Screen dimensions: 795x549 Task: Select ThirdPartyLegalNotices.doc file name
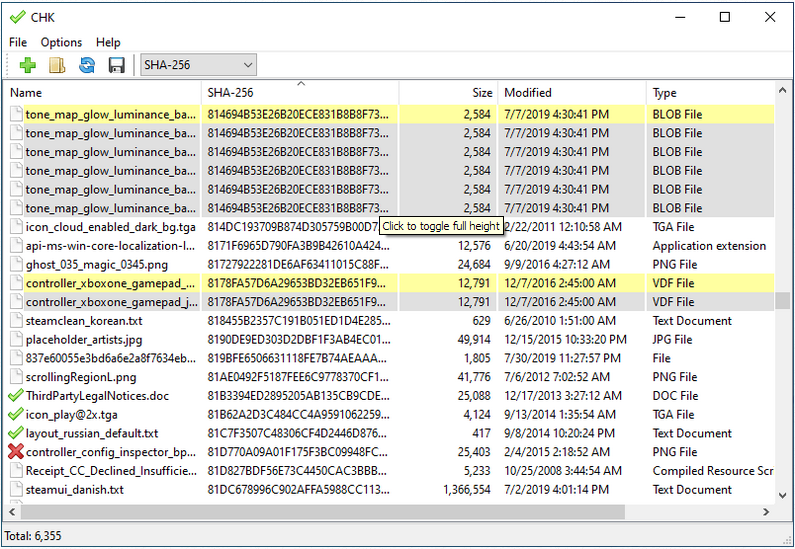(97, 396)
